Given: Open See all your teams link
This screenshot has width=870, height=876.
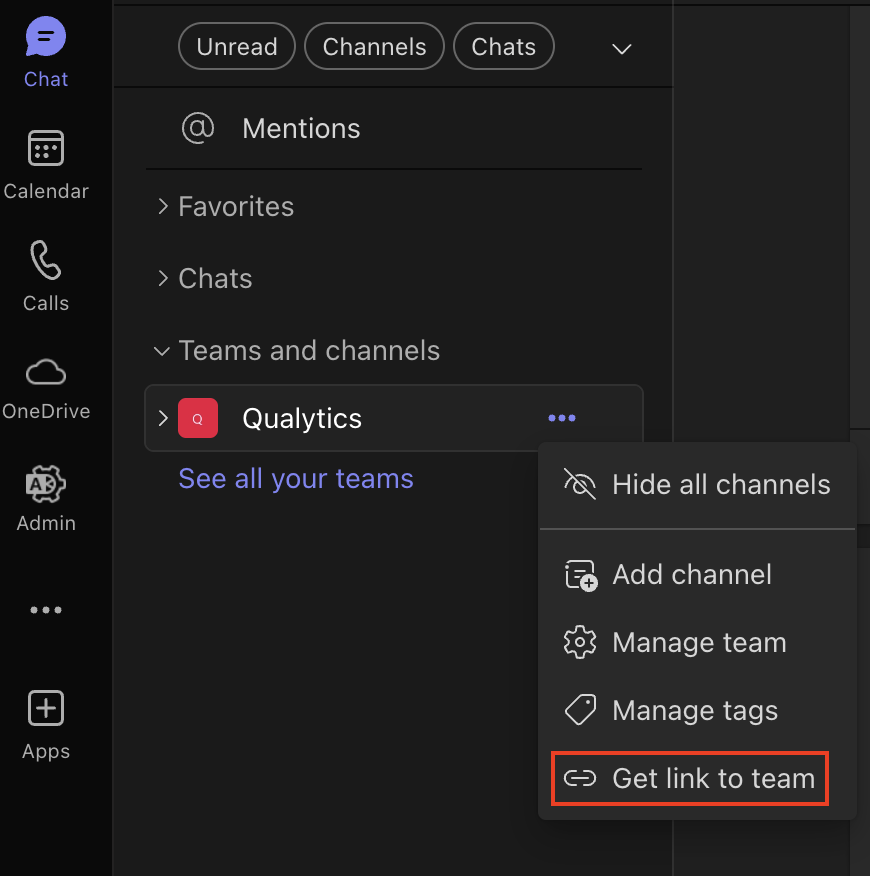Looking at the screenshot, I should [296, 478].
